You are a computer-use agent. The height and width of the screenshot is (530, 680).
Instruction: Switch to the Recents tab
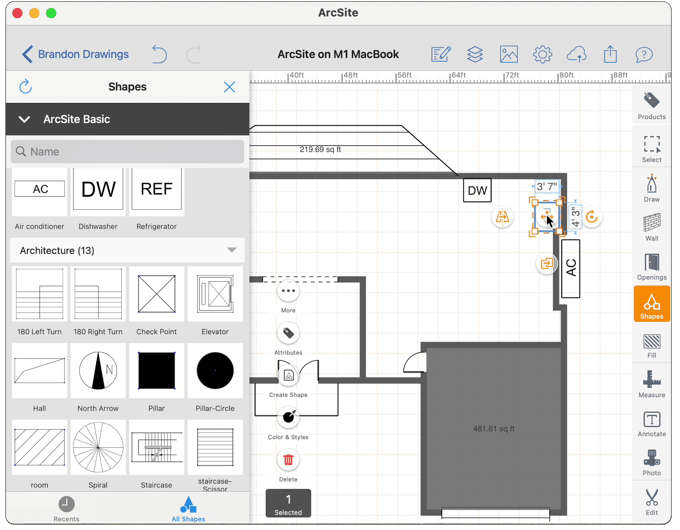pos(66,508)
